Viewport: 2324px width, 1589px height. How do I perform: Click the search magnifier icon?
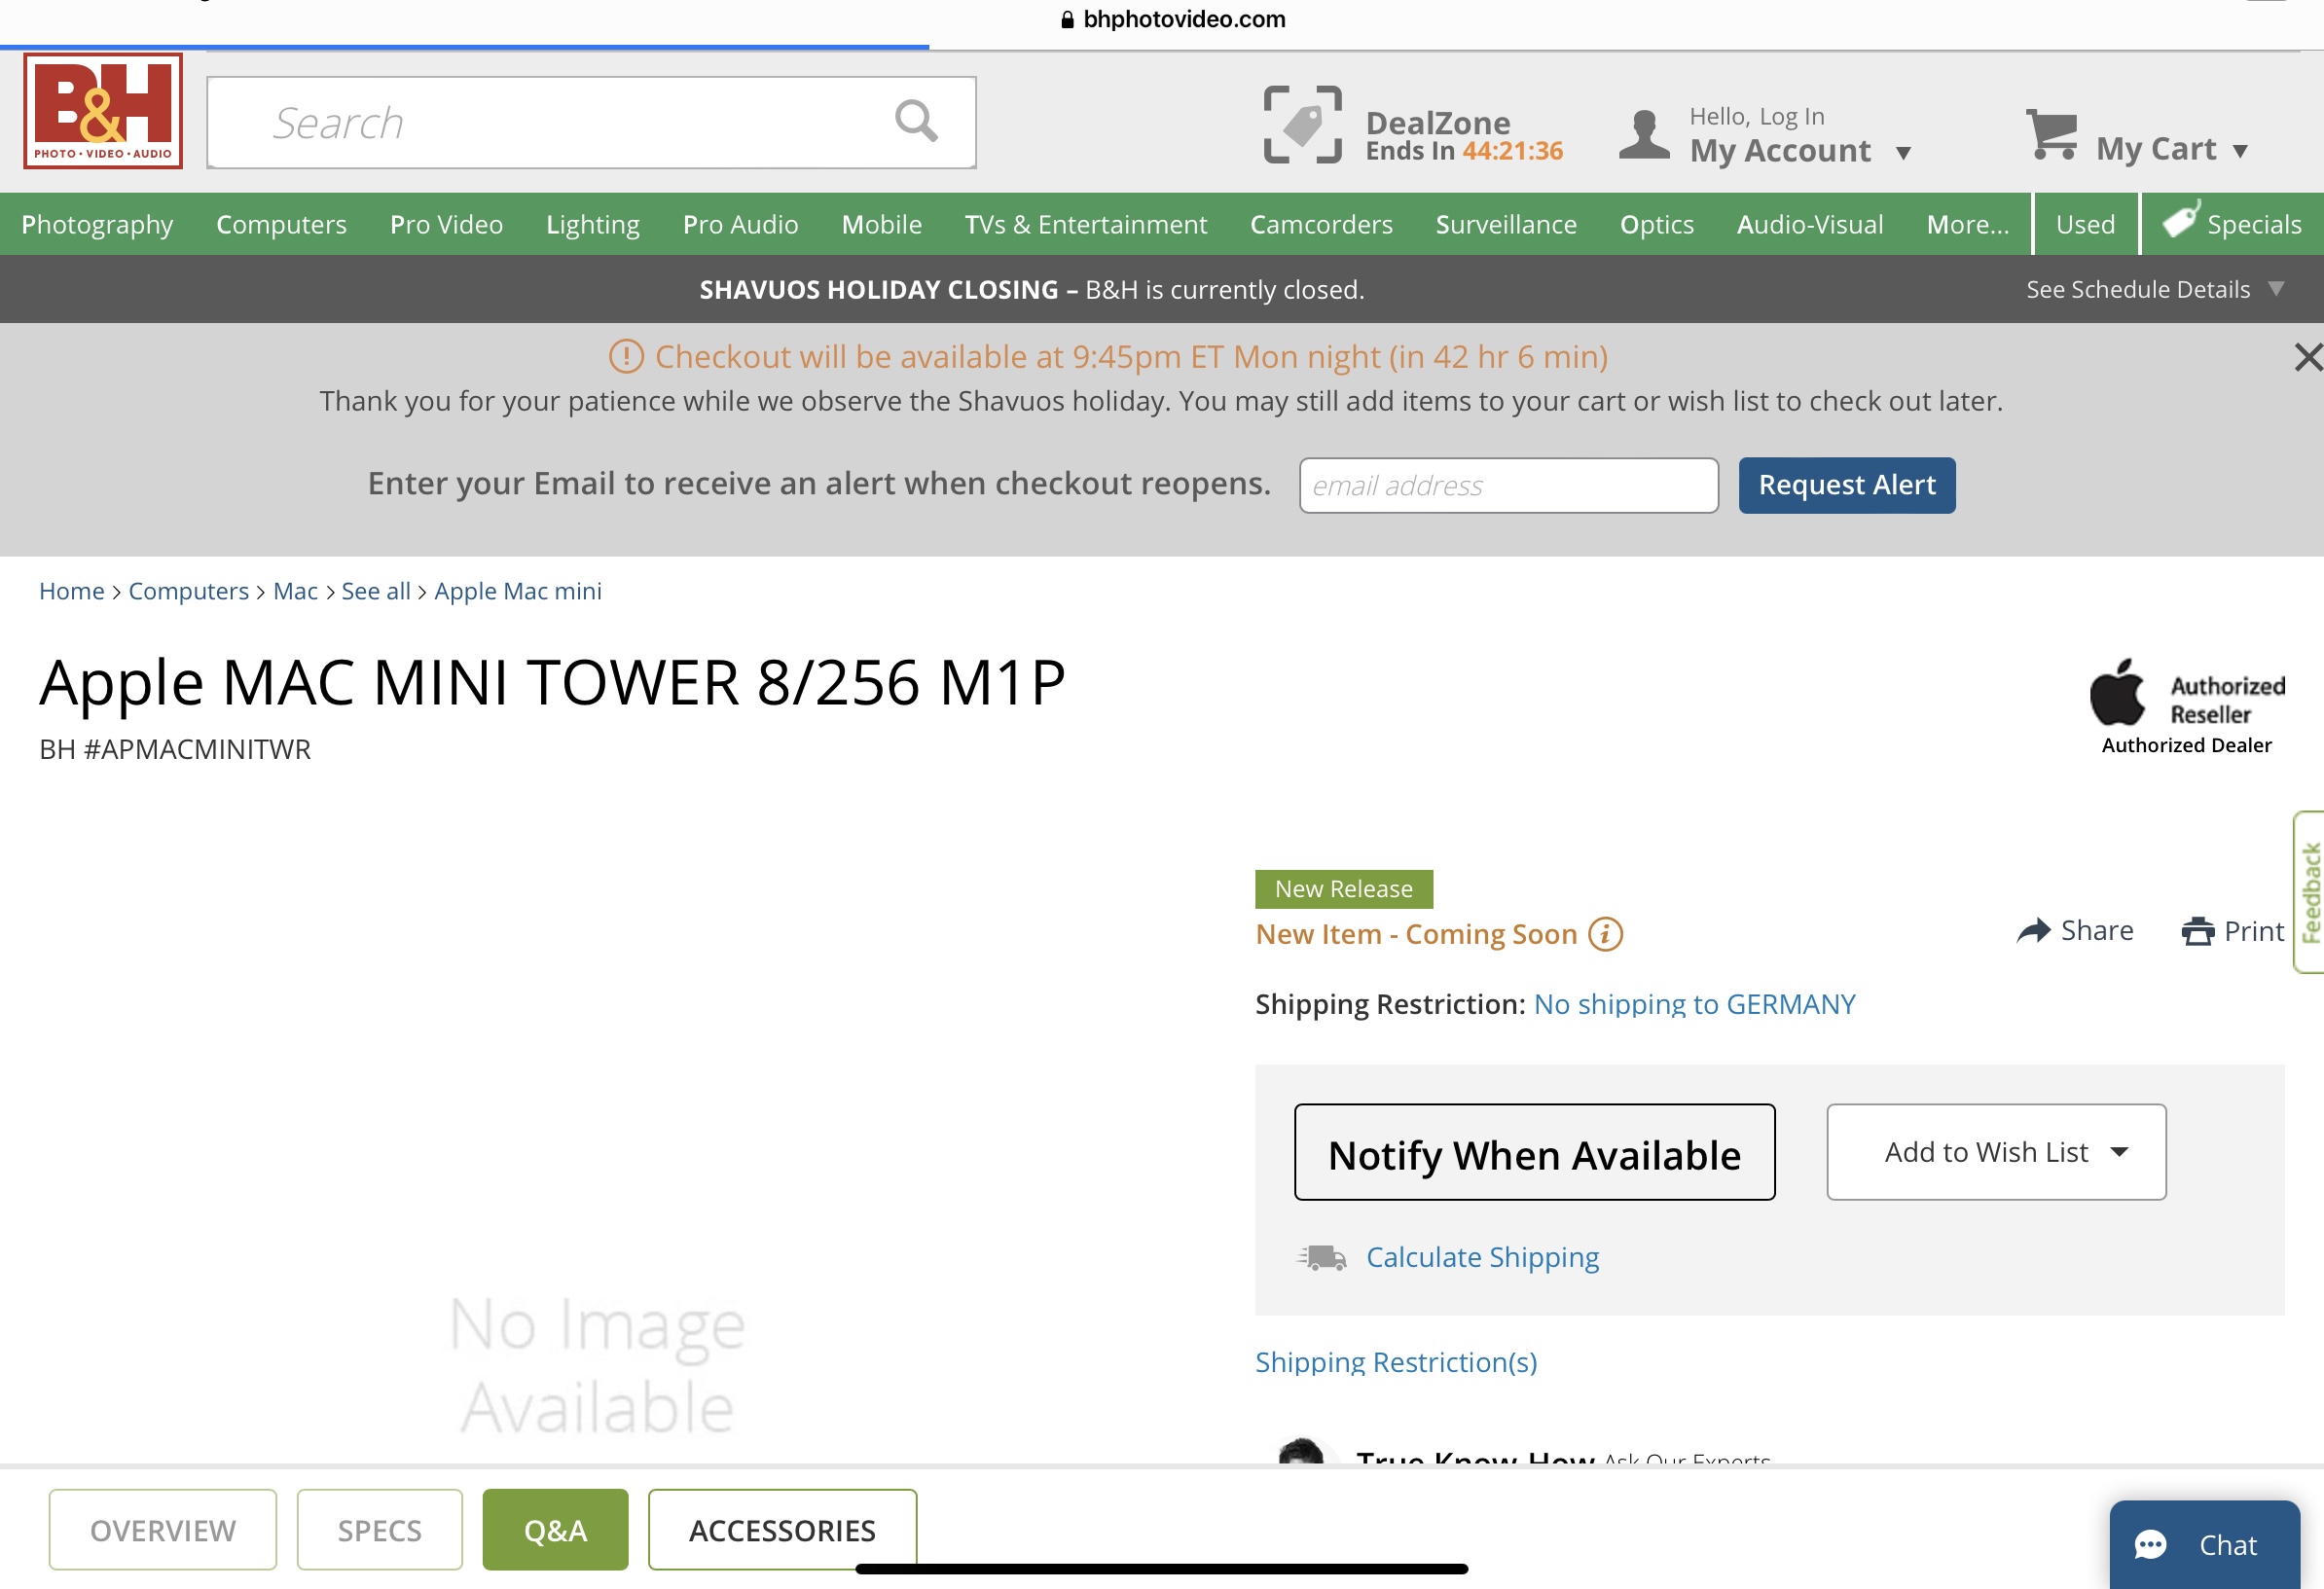pos(915,122)
